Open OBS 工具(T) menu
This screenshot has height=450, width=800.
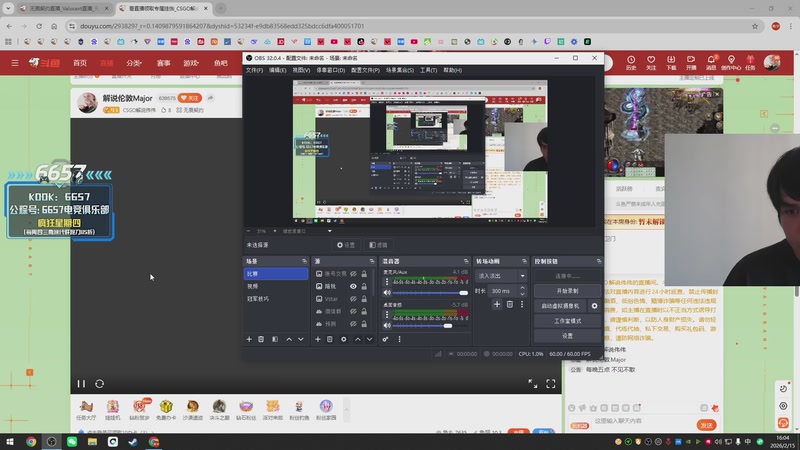pyautogui.click(x=429, y=70)
